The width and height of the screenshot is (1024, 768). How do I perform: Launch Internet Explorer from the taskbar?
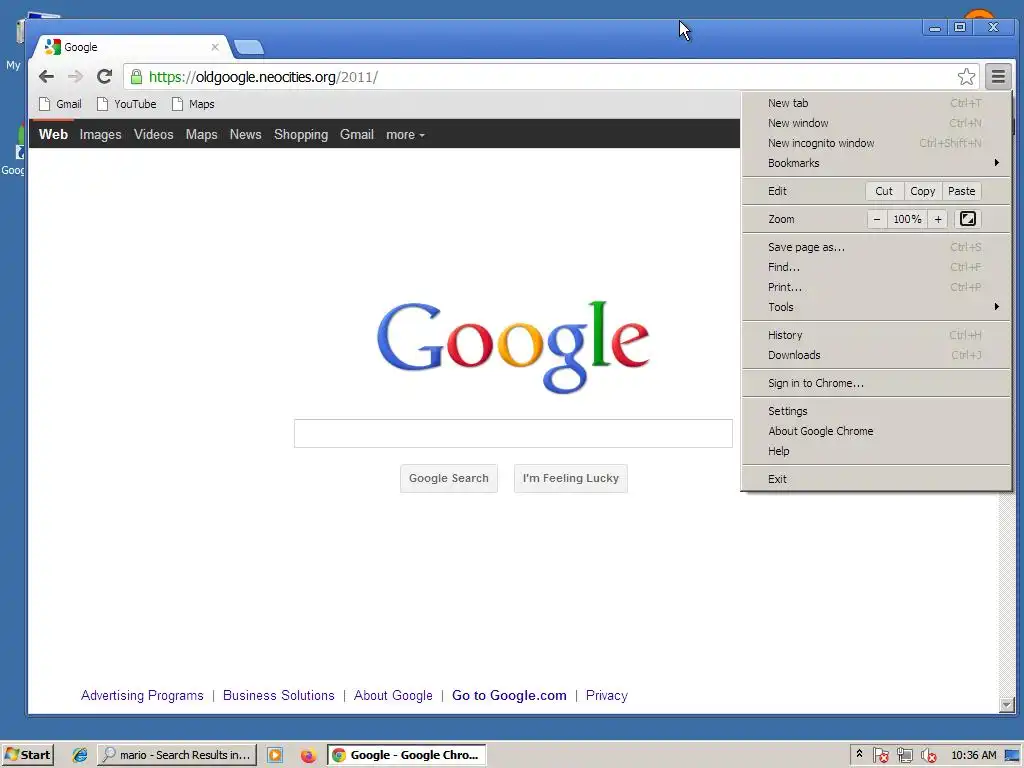(80, 755)
